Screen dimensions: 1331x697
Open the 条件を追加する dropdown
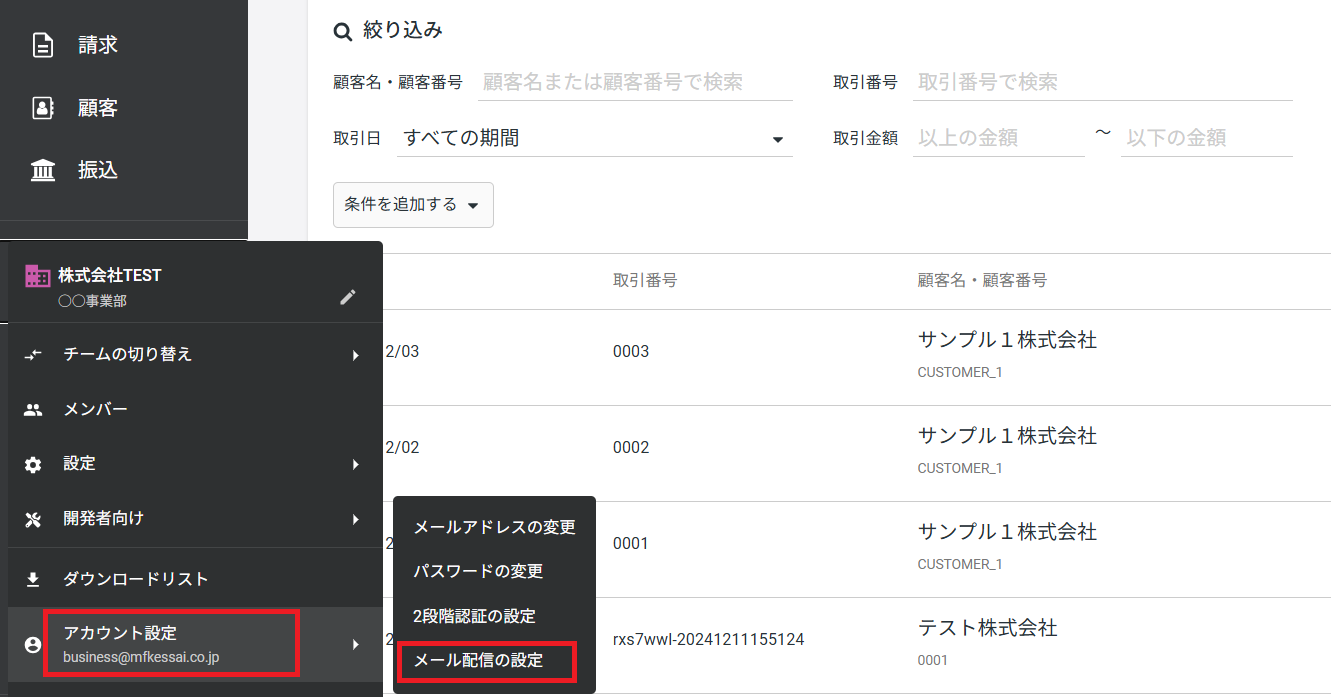[x=413, y=205]
